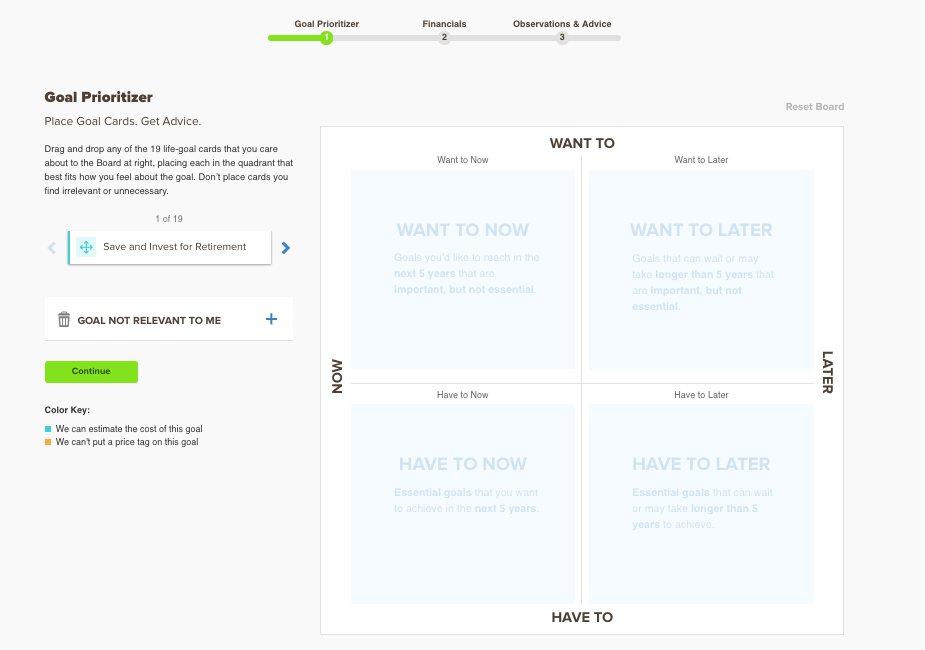
Task: Click the trash icon beside Goal Not Relevant
Action: [64, 319]
